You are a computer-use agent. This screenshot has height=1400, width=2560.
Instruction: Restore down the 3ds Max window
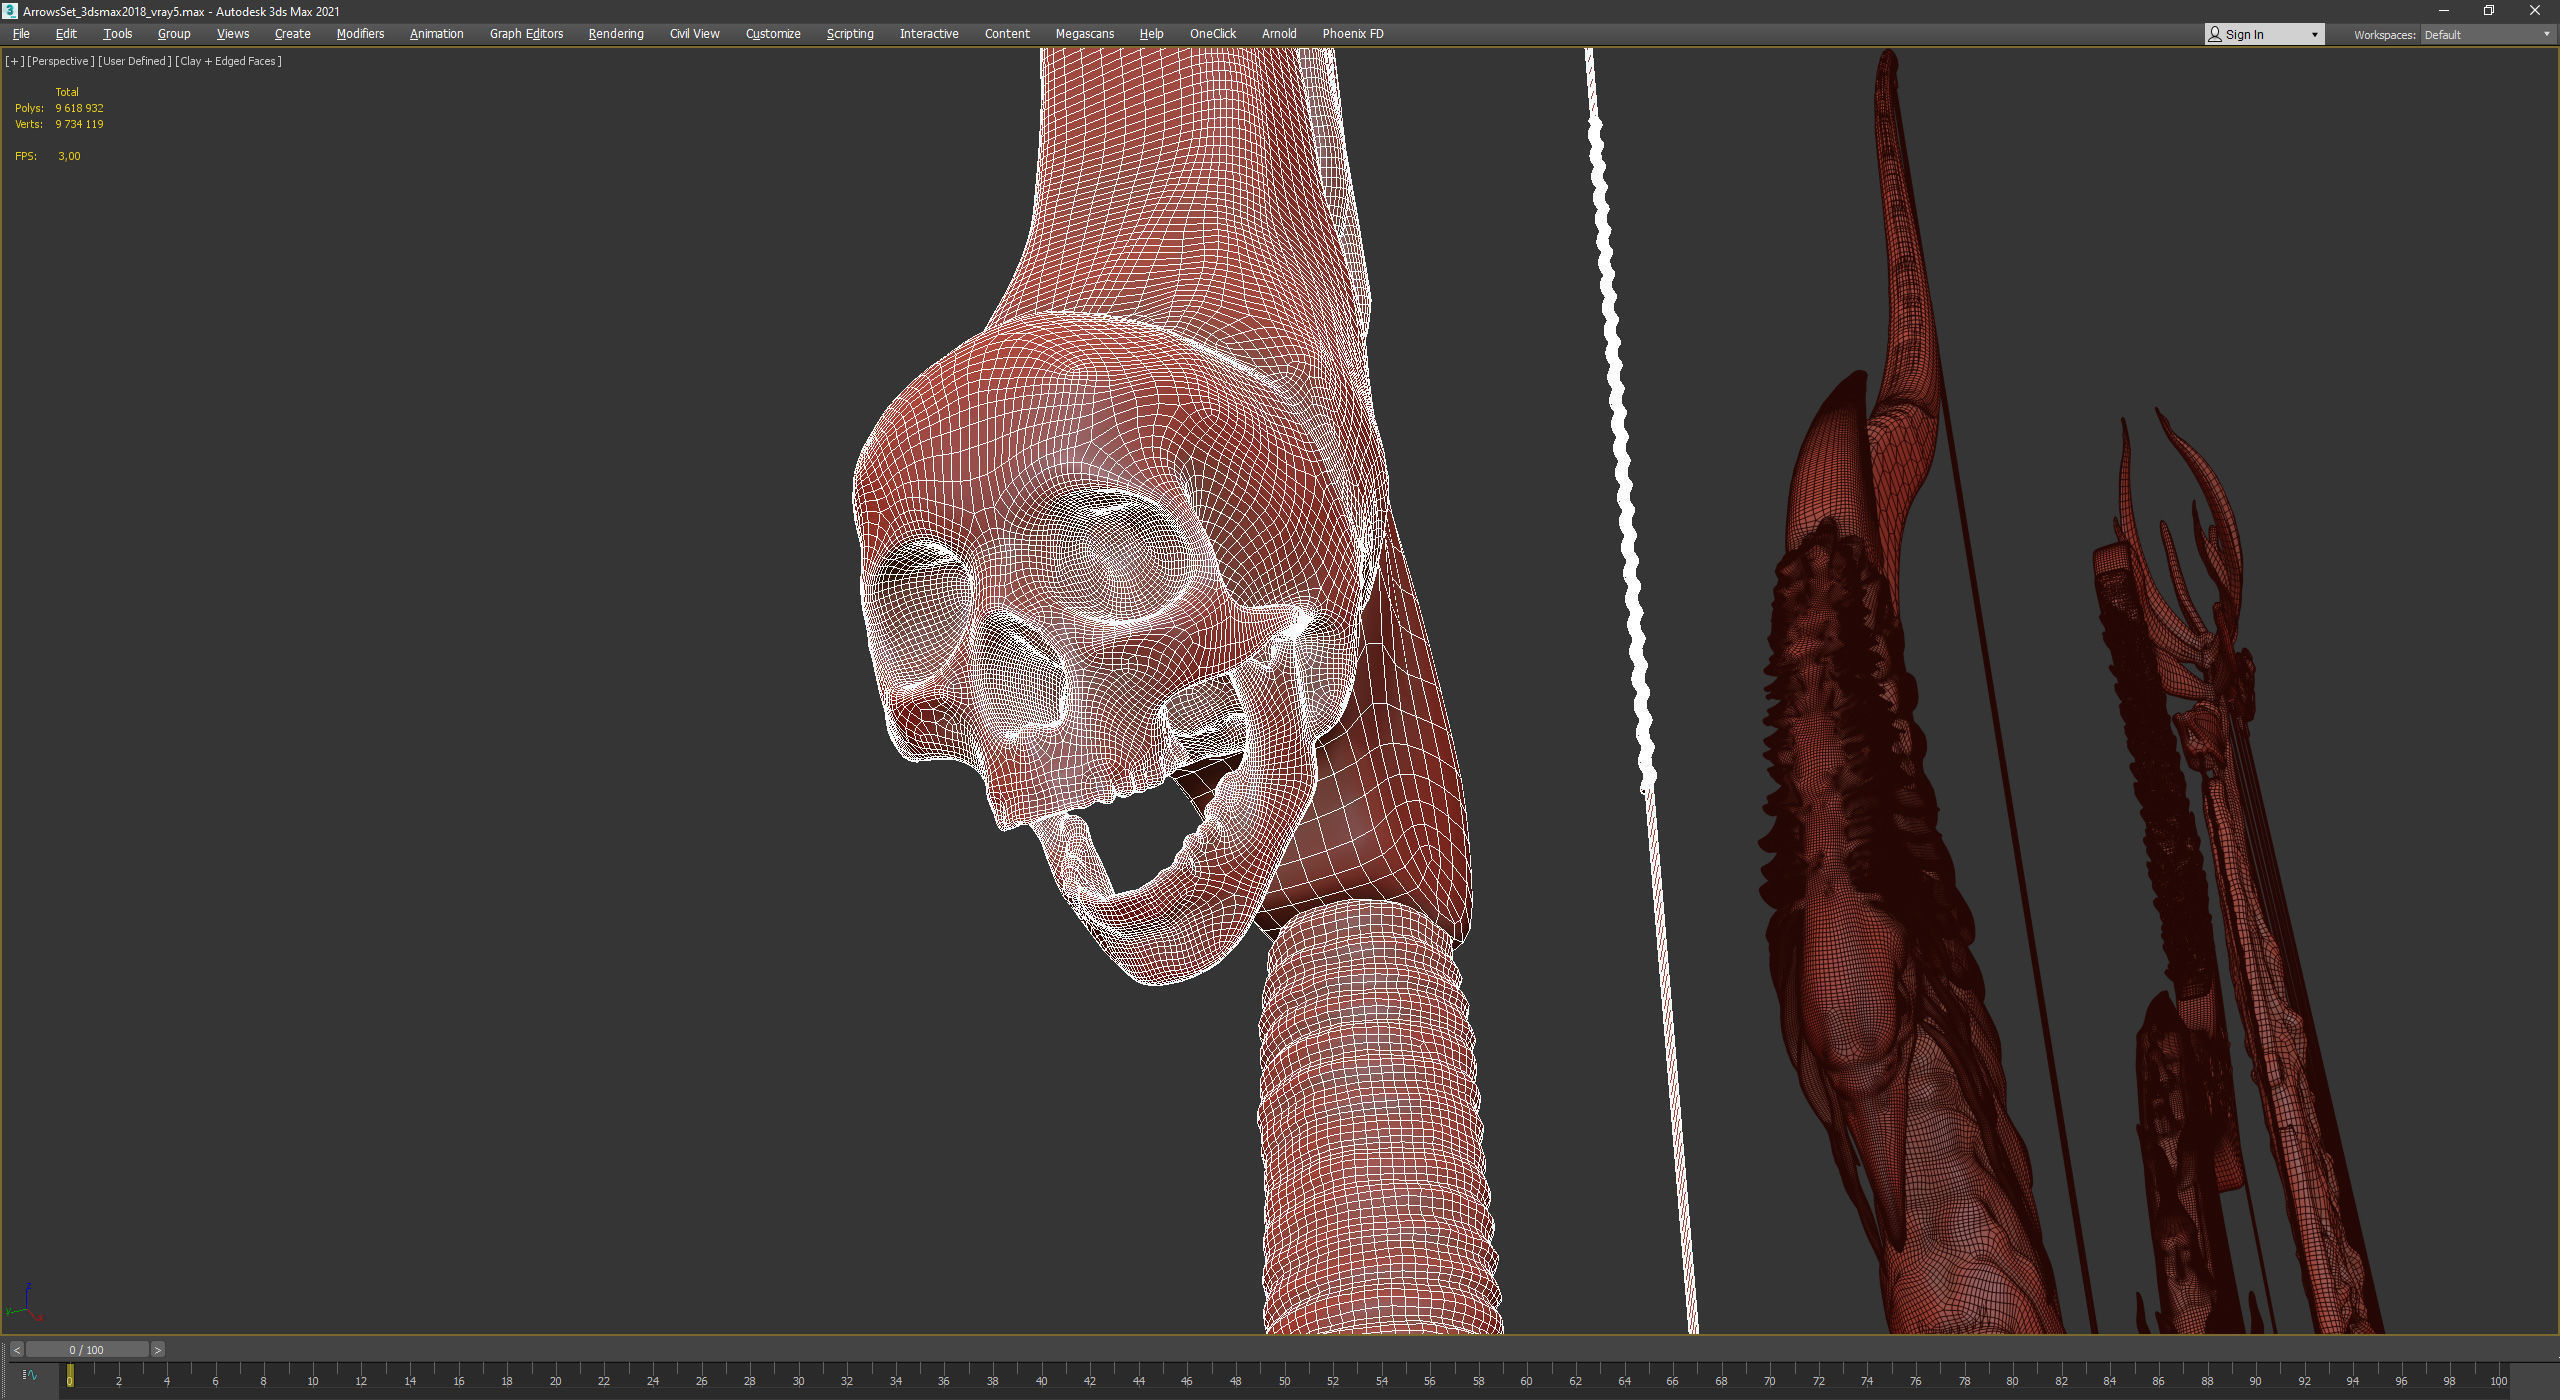(2489, 11)
